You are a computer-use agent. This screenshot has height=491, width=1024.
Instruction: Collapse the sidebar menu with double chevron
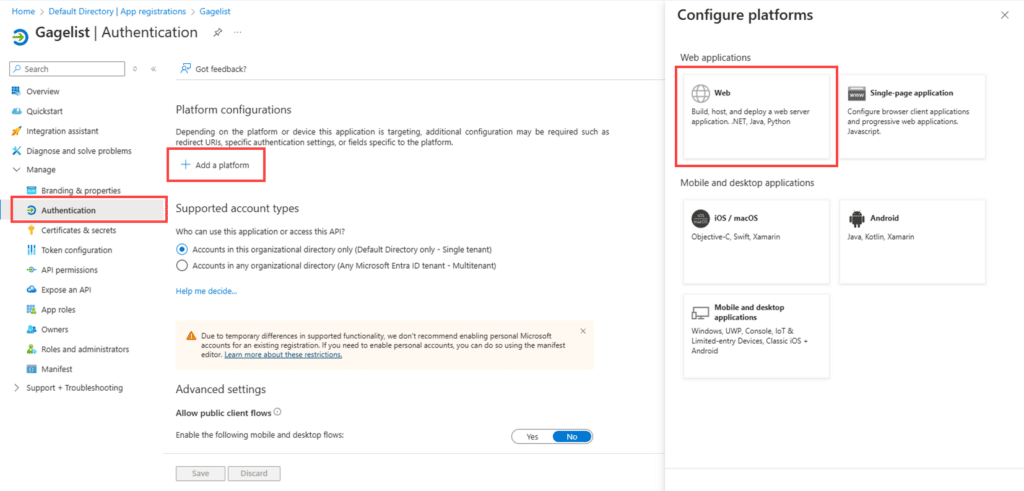click(153, 69)
